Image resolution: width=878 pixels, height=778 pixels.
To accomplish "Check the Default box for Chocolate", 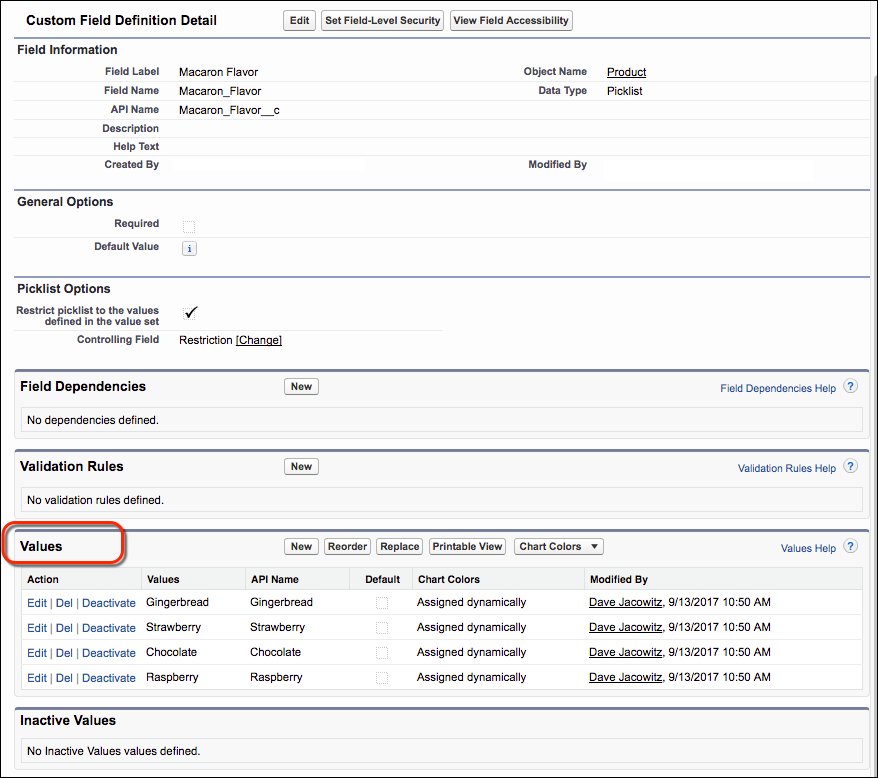I will click(381, 653).
